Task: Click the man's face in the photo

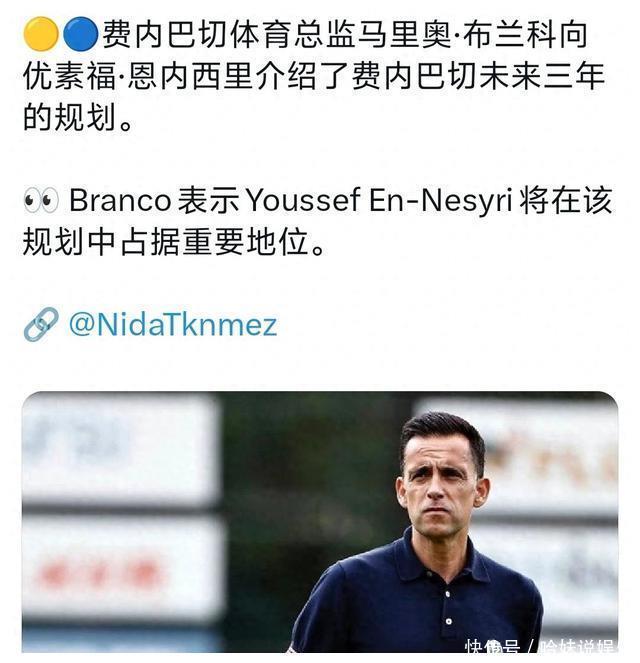Action: coord(442,482)
